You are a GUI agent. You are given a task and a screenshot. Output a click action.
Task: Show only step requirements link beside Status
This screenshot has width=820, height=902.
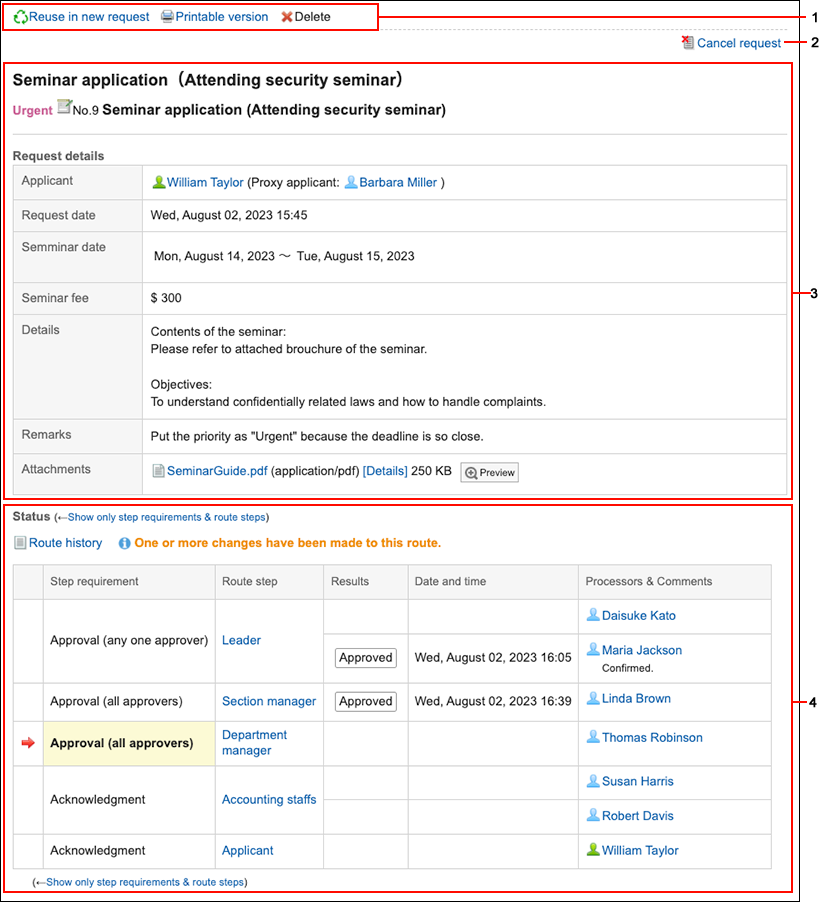[166, 517]
